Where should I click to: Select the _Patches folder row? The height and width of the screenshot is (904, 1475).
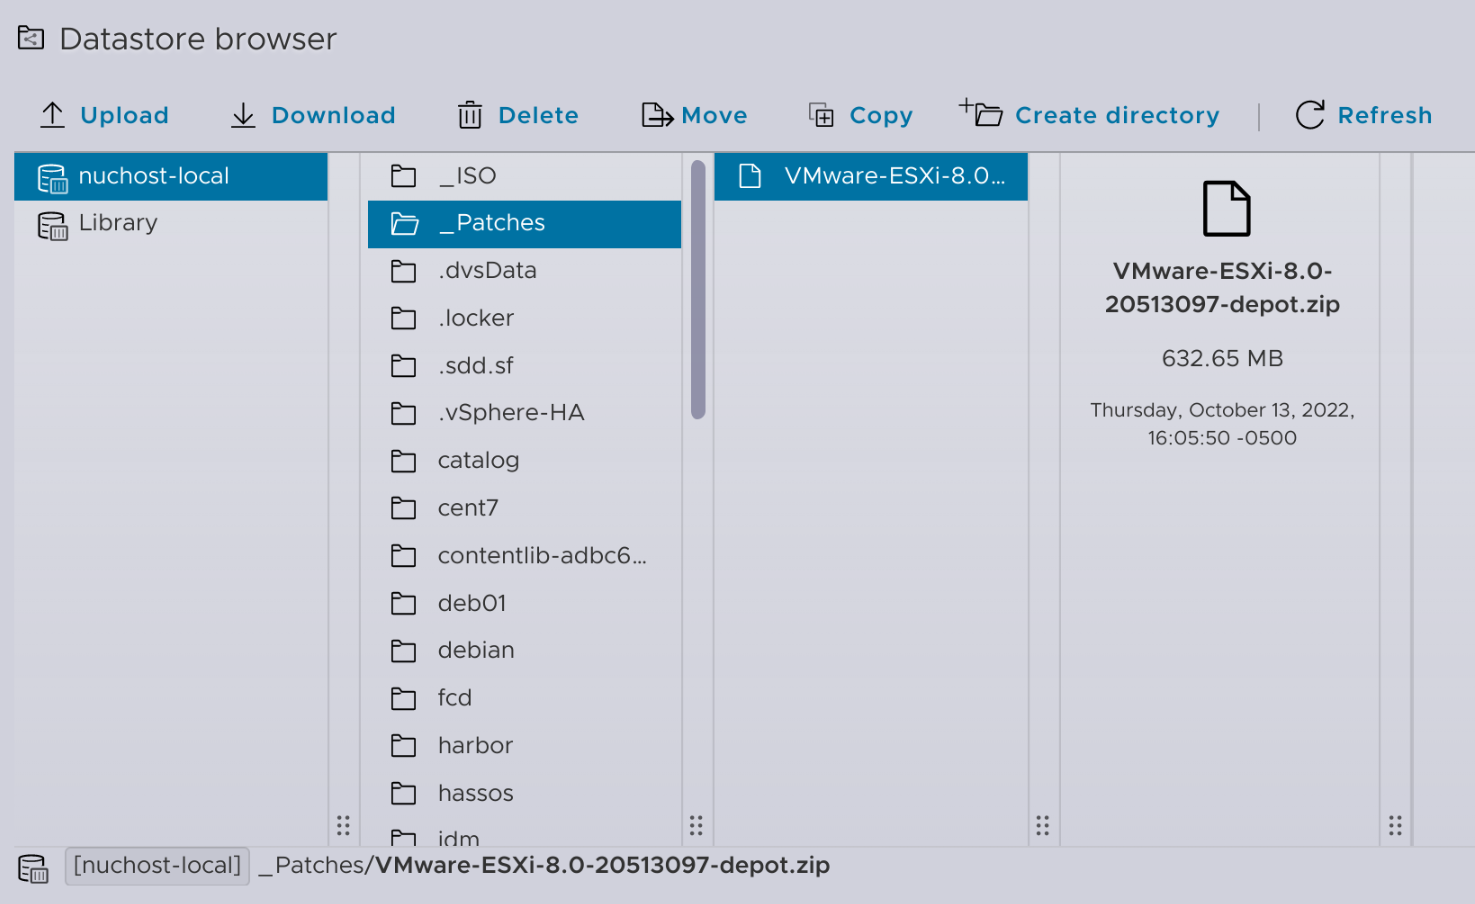click(x=524, y=223)
